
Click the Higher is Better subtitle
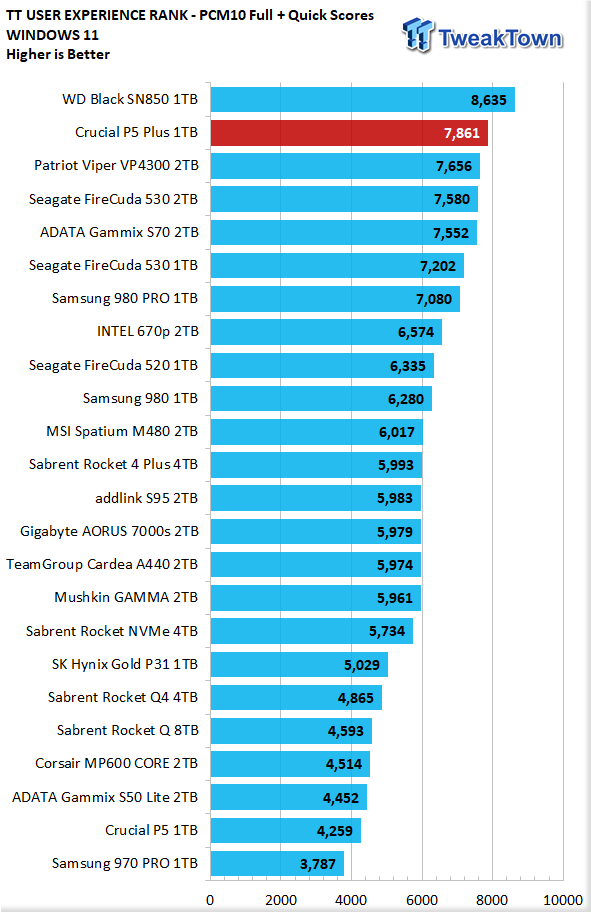pos(58,55)
